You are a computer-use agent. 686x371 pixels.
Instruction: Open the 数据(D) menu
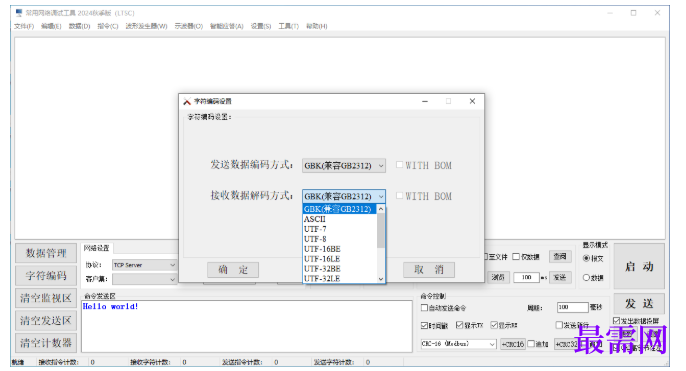pyautogui.click(x=79, y=26)
